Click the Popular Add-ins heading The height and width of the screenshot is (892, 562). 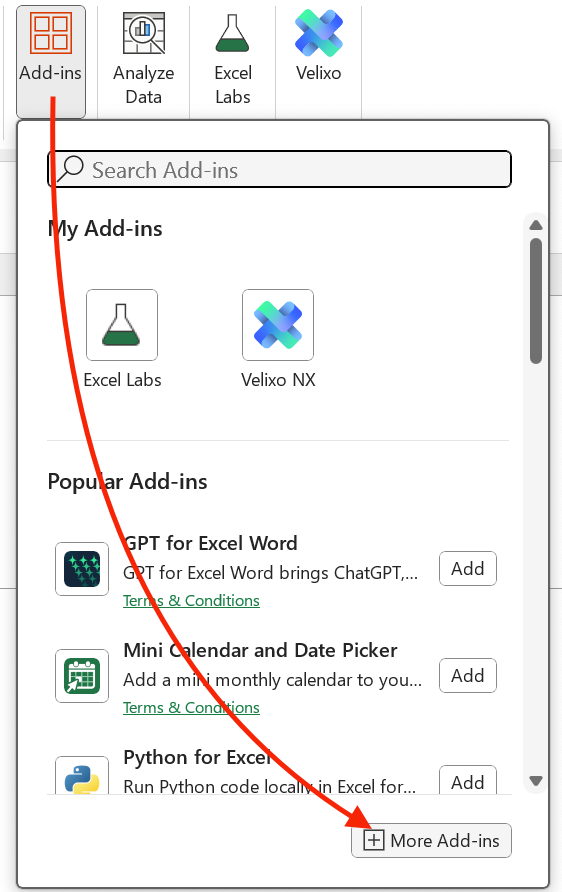coord(127,482)
